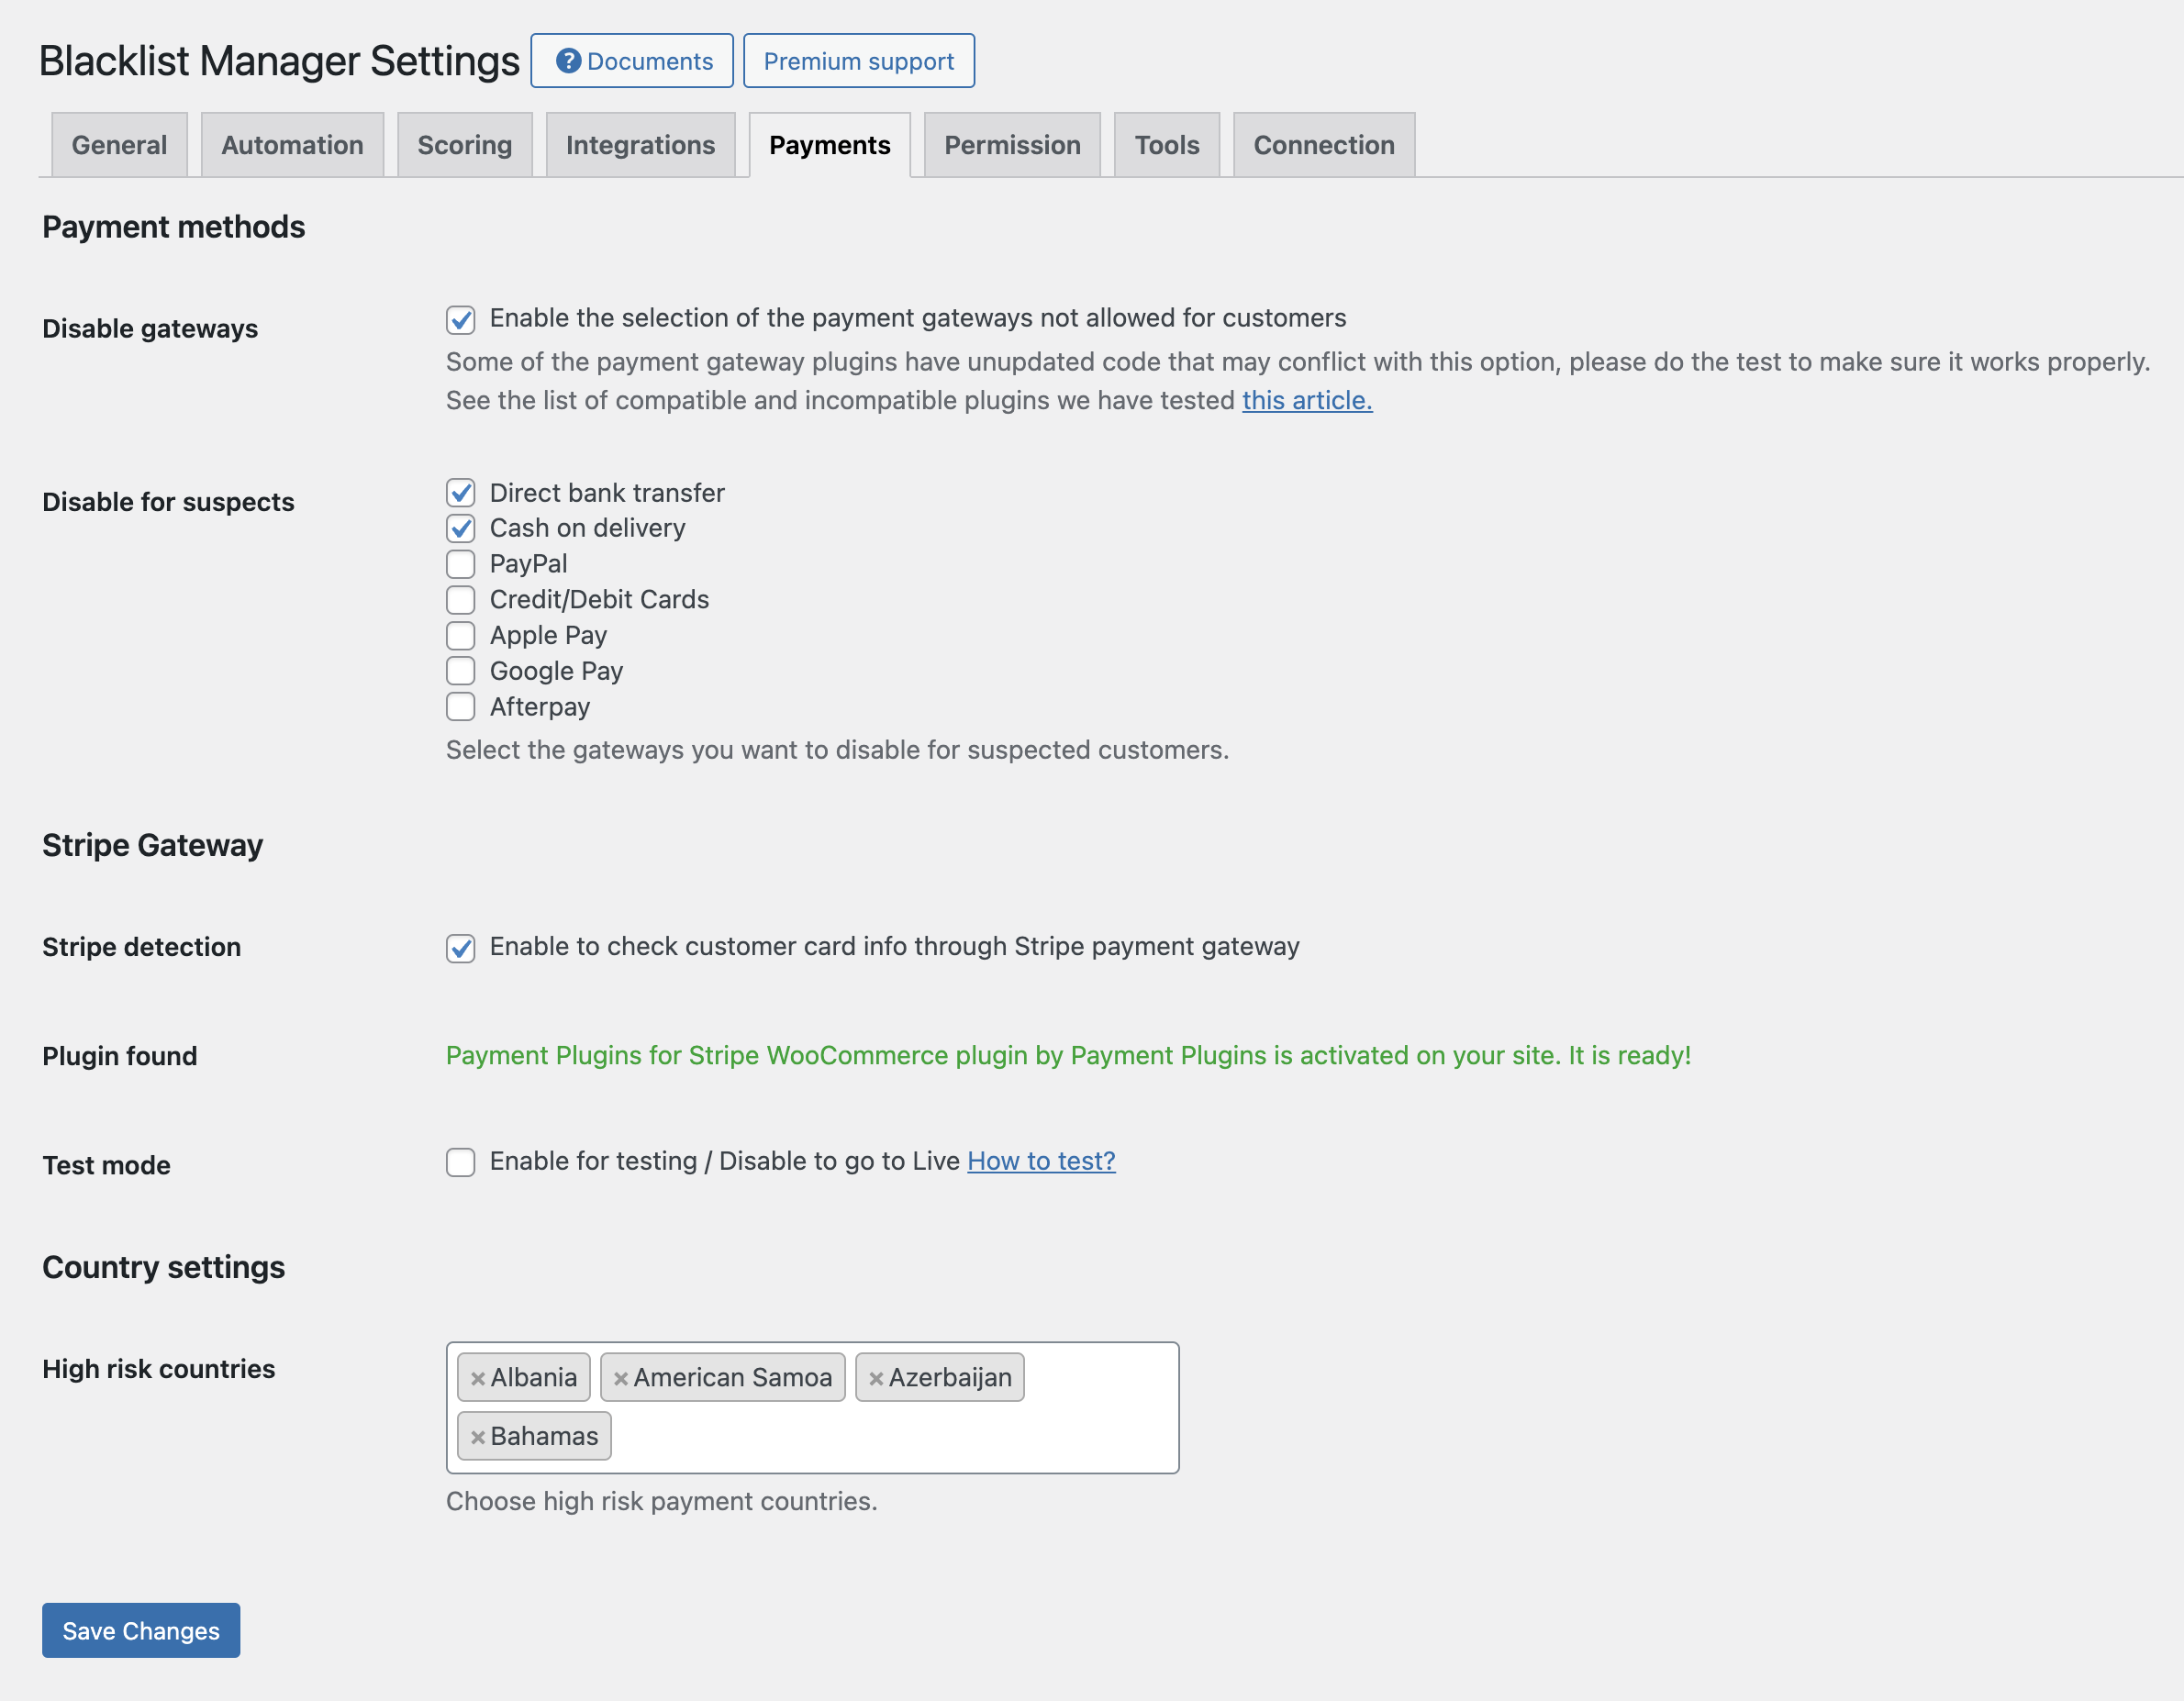The width and height of the screenshot is (2184, 1701).
Task: Check the Credit/Debit Cards option
Action: (460, 600)
